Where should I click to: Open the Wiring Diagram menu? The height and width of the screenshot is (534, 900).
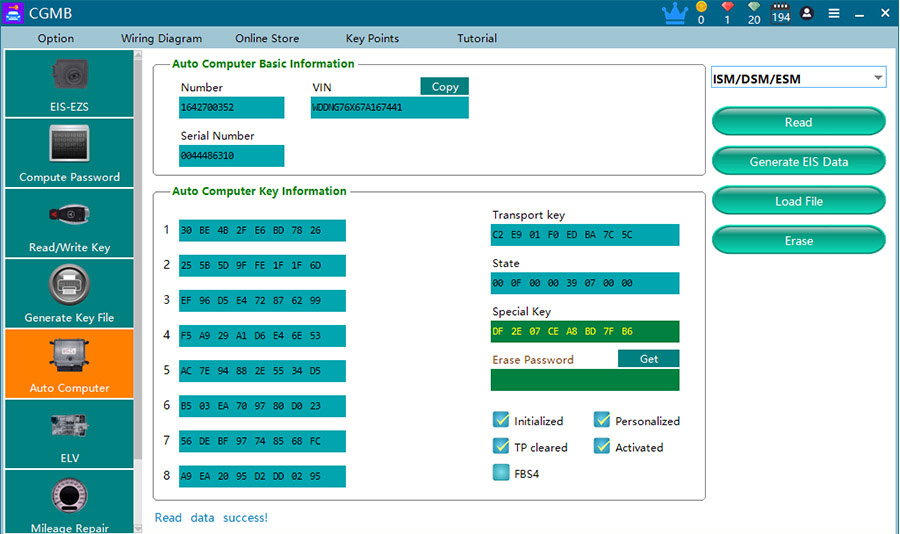(161, 39)
